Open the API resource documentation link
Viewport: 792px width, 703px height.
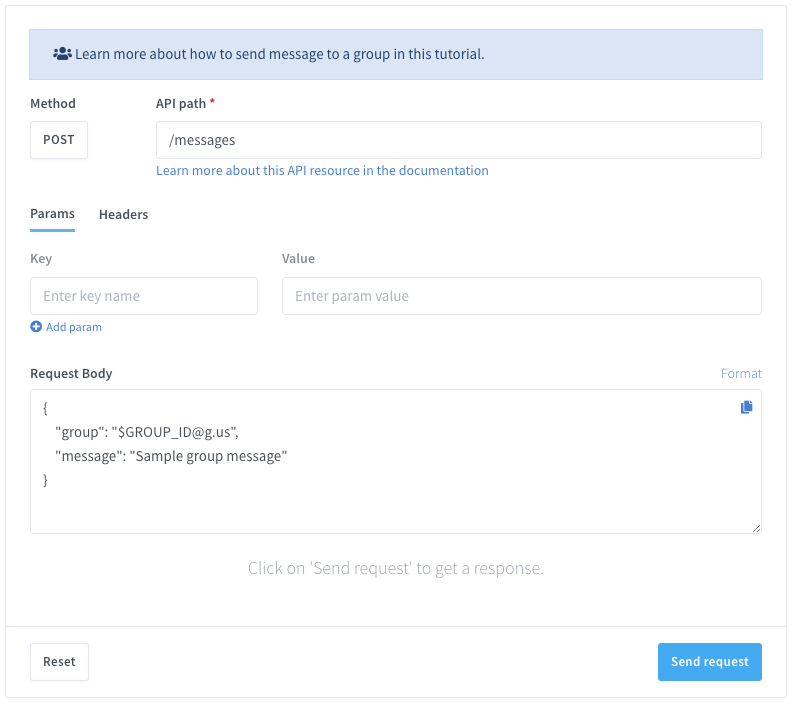[322, 171]
